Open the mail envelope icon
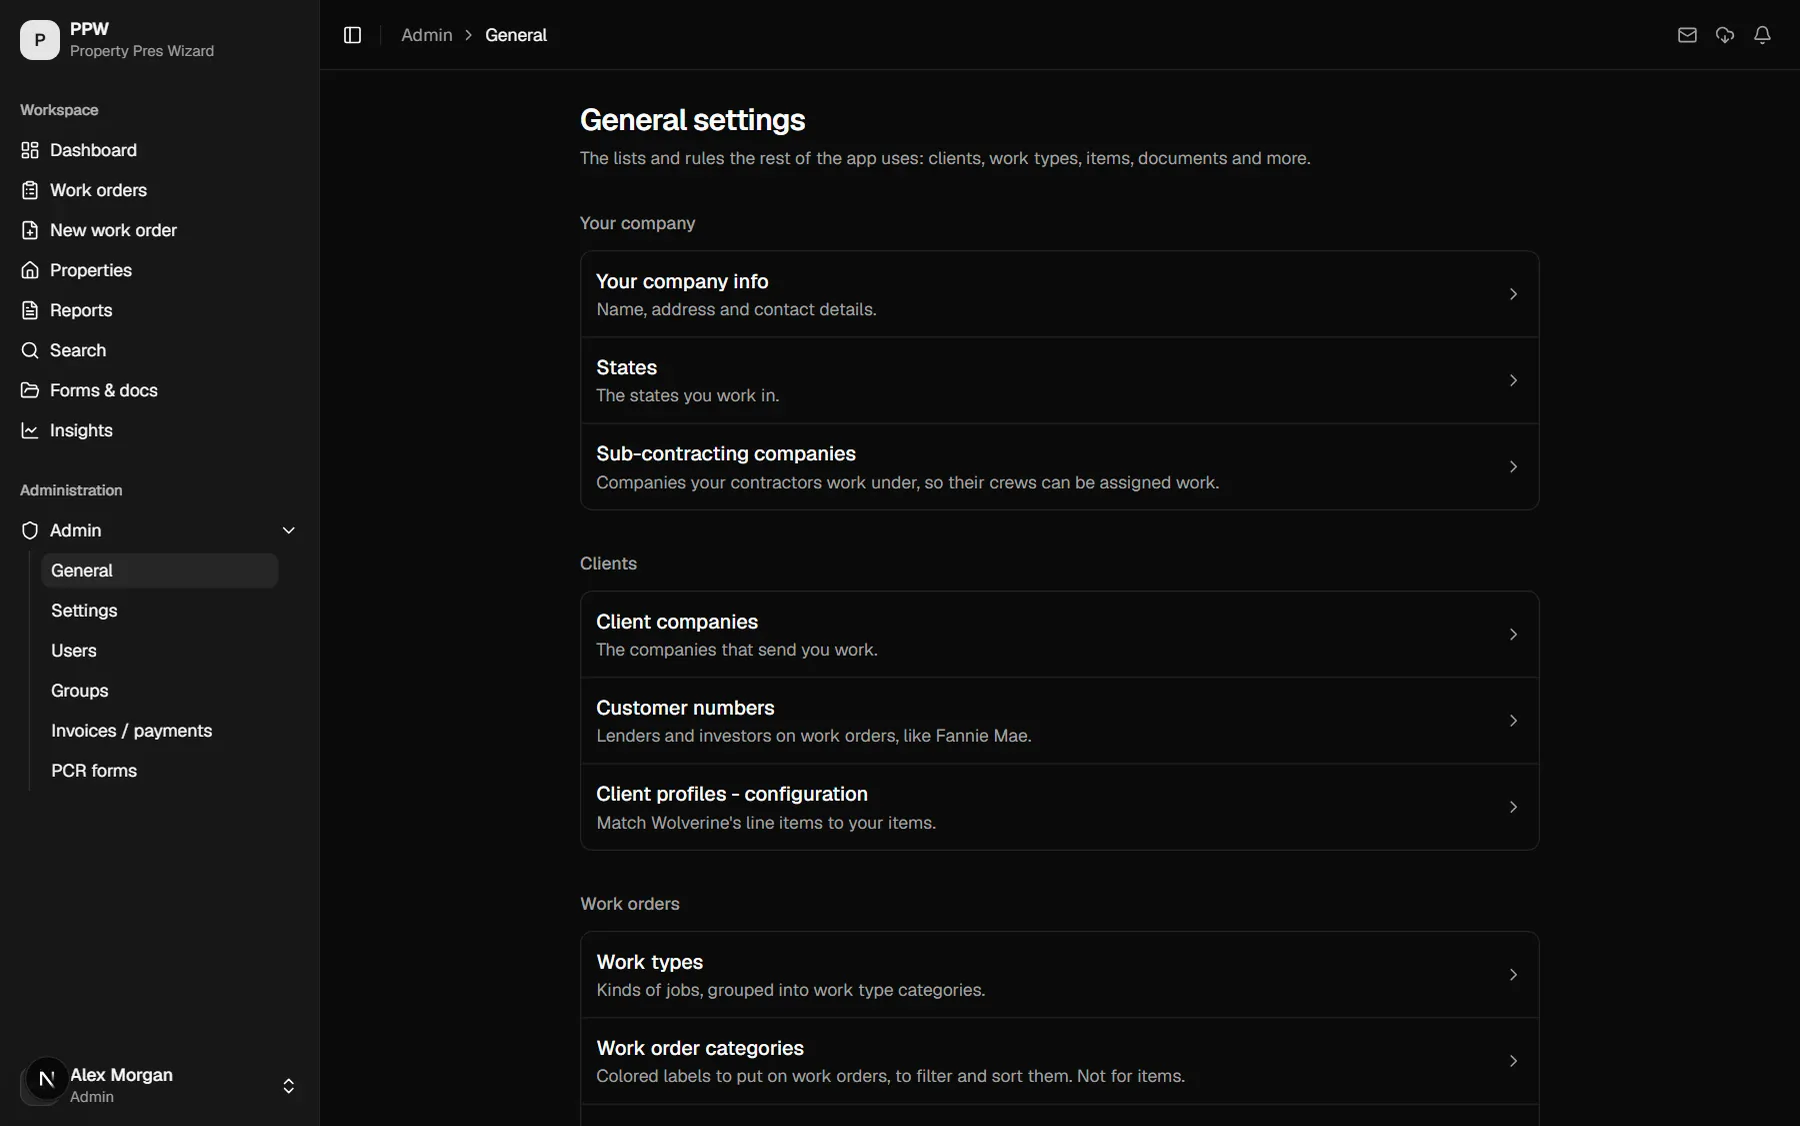The width and height of the screenshot is (1800, 1126). (x=1687, y=35)
